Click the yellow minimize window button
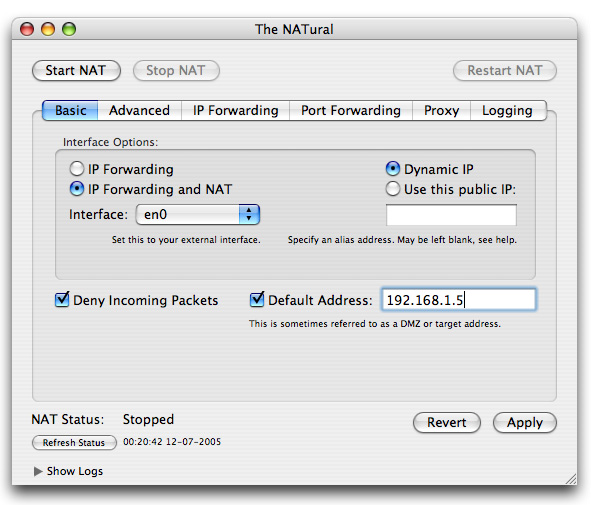 tap(48, 29)
